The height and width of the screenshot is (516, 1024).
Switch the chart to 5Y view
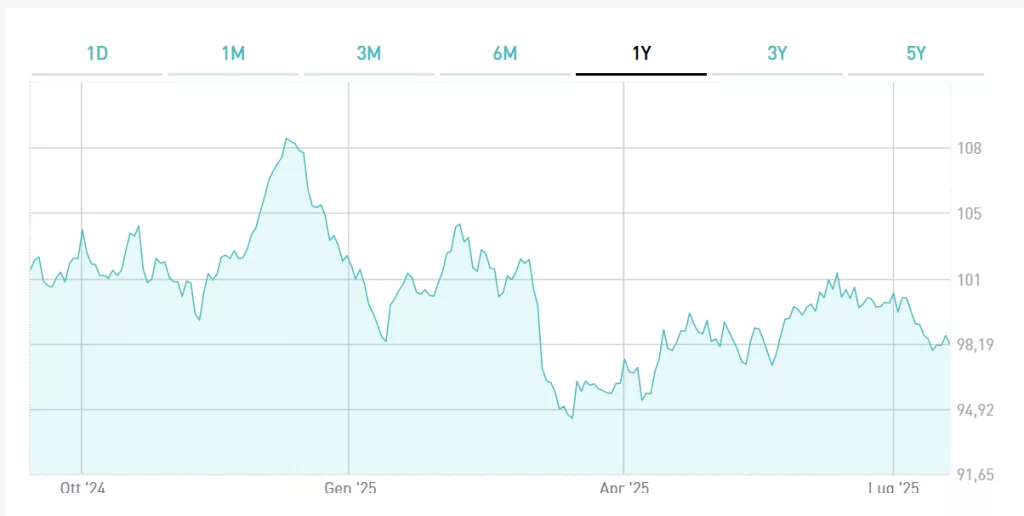pos(916,54)
